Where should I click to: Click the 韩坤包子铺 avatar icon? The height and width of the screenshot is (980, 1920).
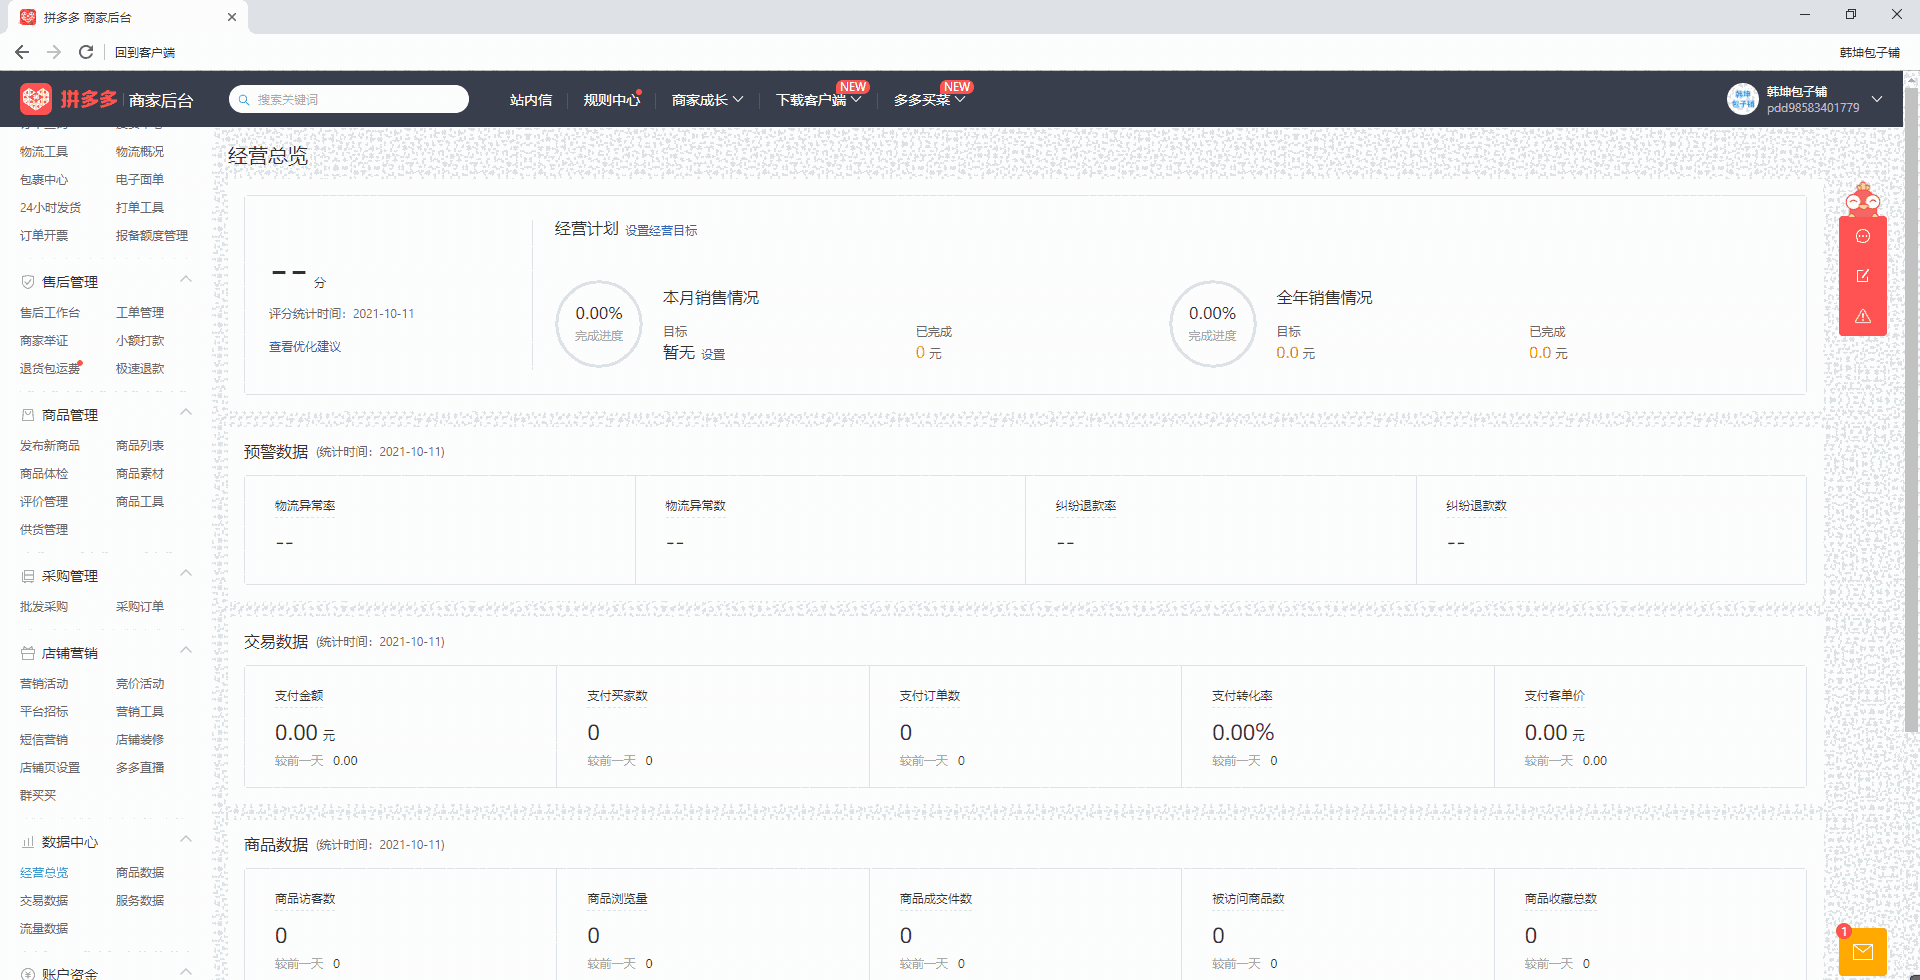(x=1743, y=99)
